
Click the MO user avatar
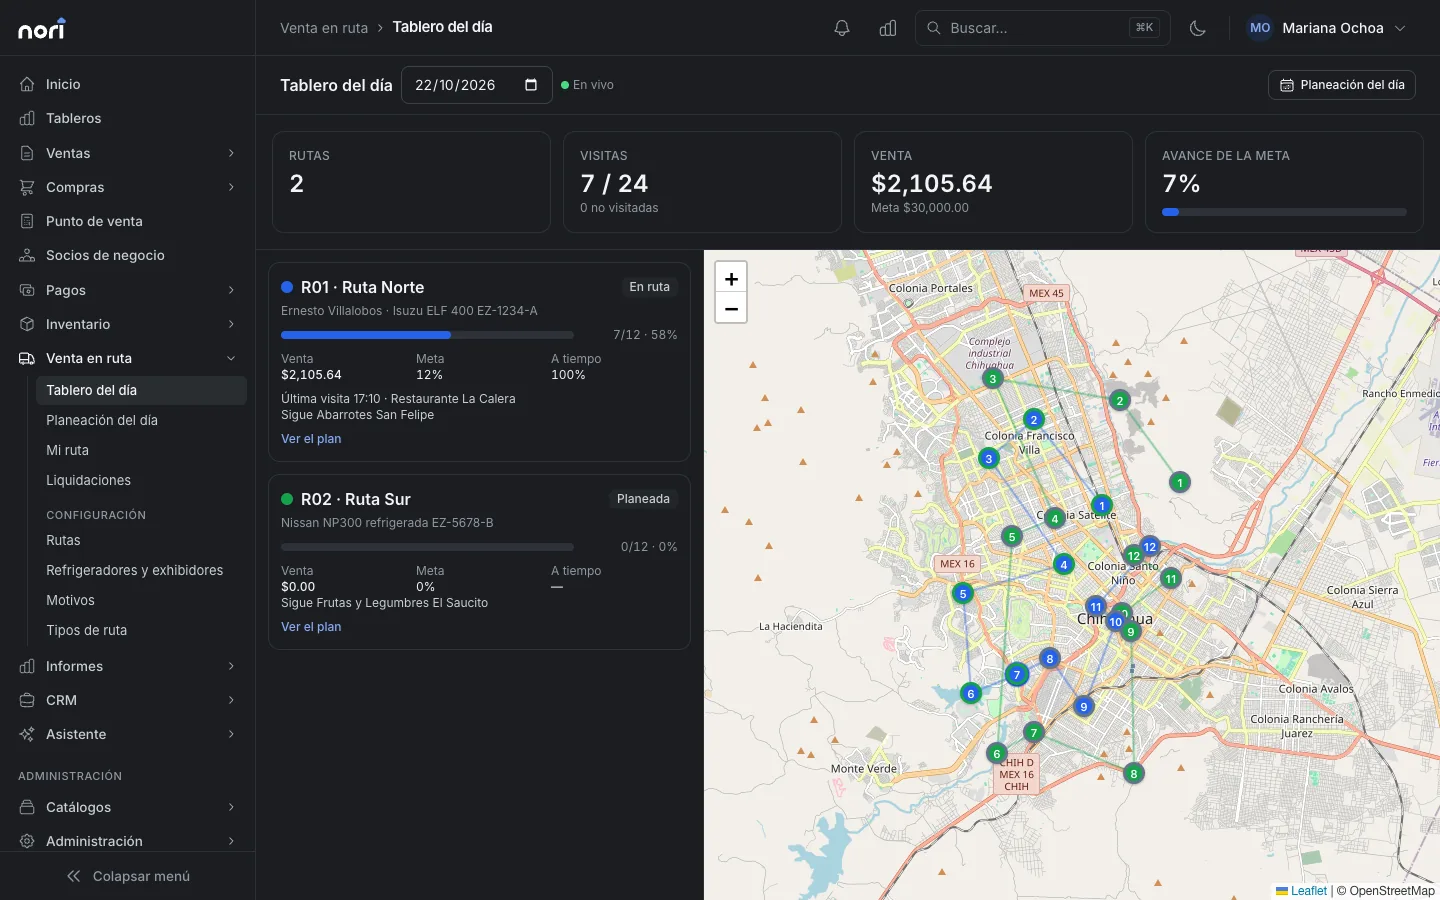[x=1260, y=28]
